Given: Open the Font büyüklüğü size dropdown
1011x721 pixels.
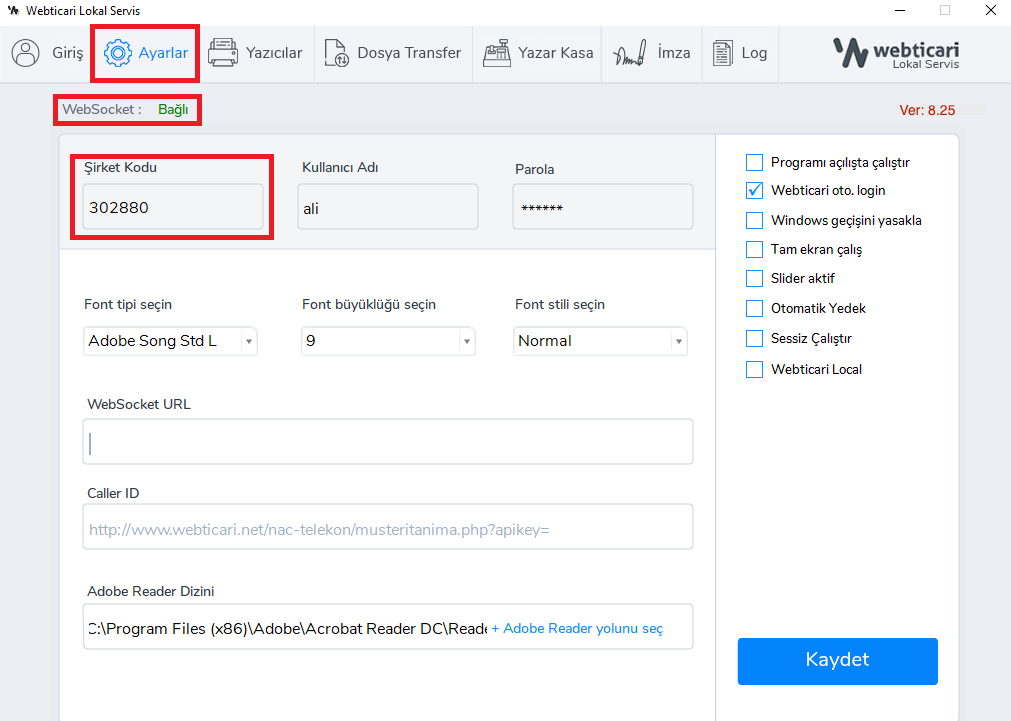Looking at the screenshot, I should [466, 342].
